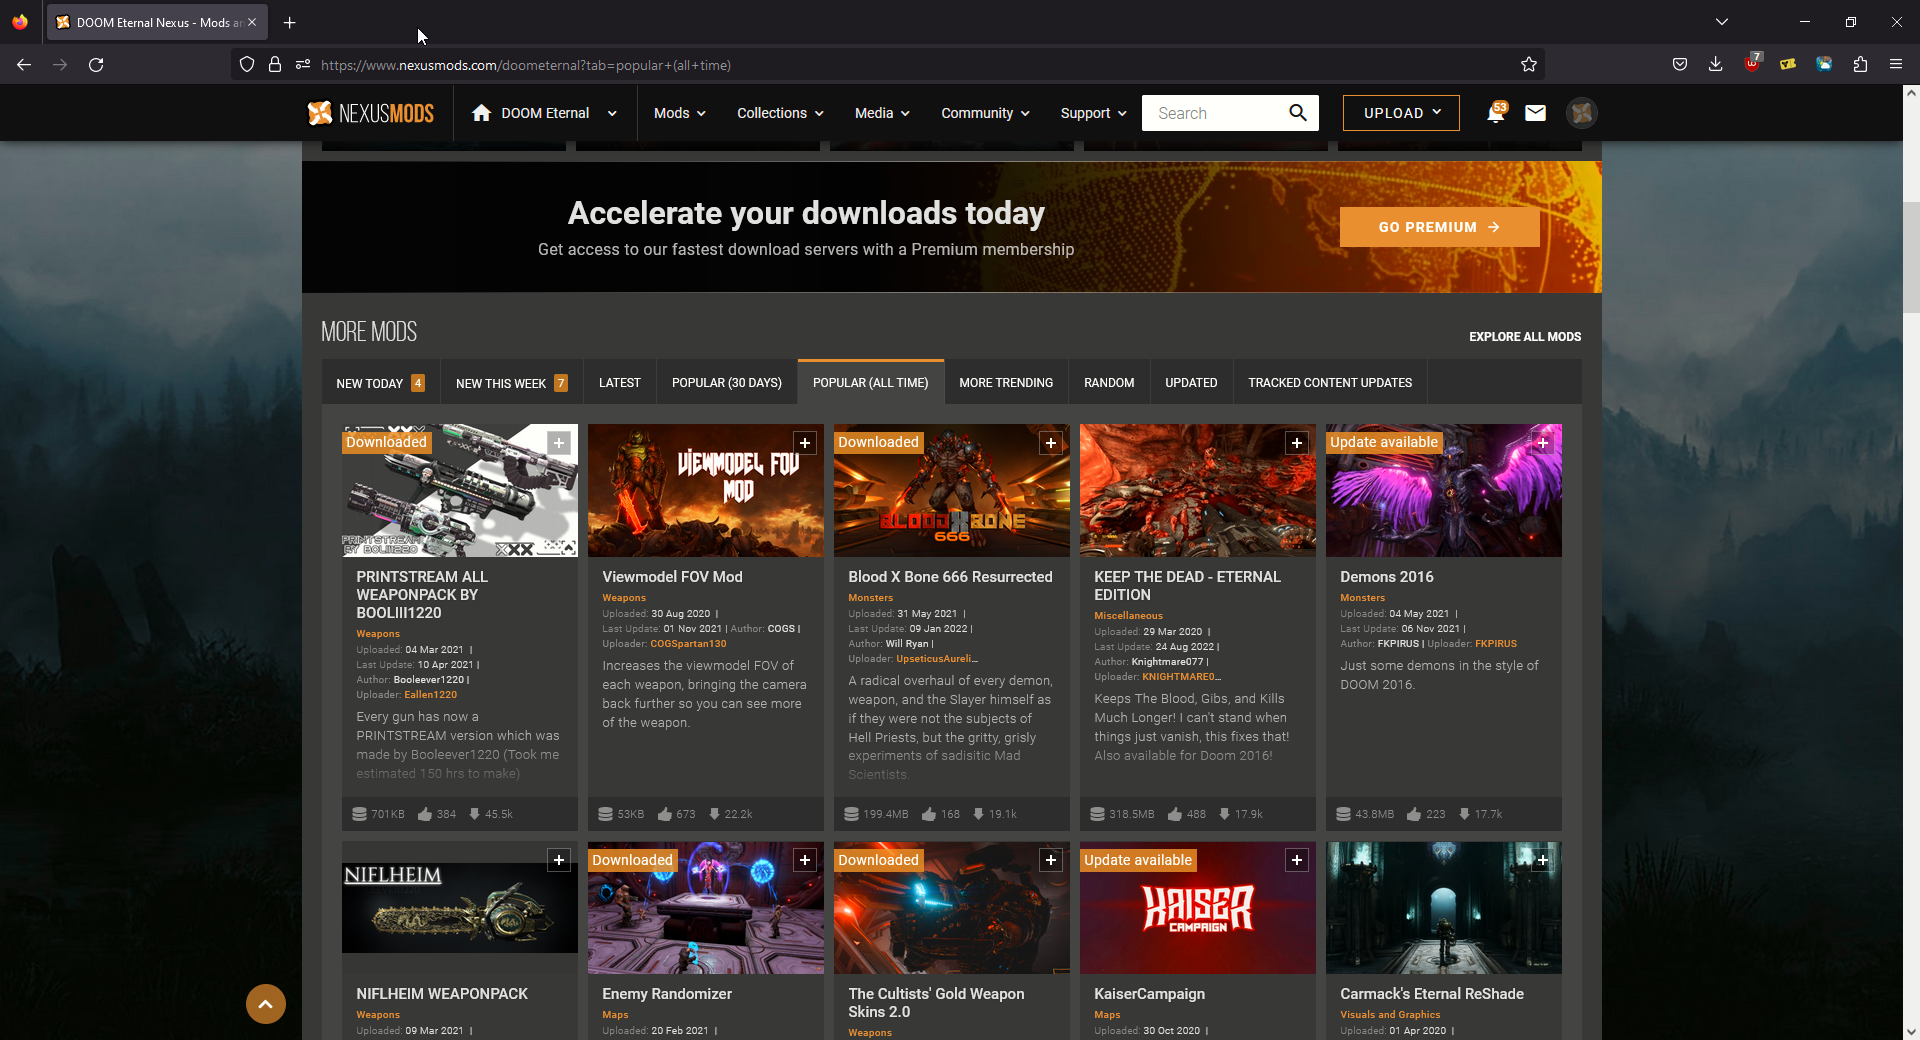
Task: Switch to the More Trending tab
Action: point(1006,383)
